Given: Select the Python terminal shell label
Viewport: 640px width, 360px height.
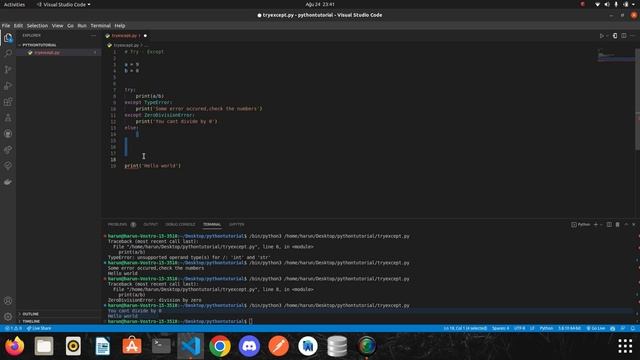Looking at the screenshot, I should pyautogui.click(x=581, y=224).
